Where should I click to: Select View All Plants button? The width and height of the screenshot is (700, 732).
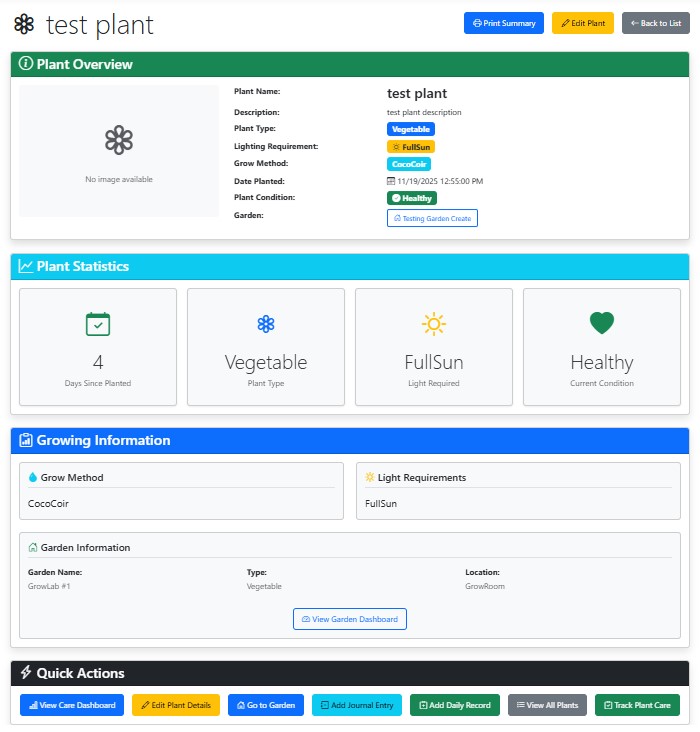click(x=547, y=705)
